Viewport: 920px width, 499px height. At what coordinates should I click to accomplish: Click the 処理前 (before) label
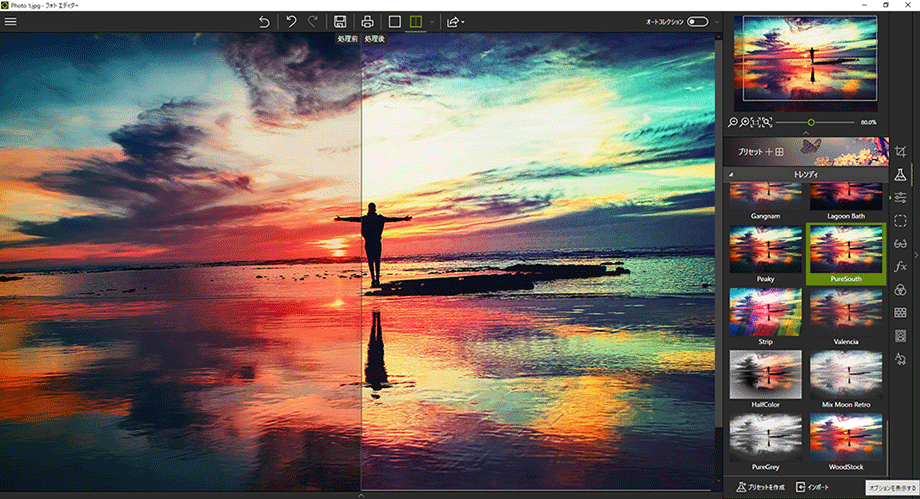[x=347, y=39]
